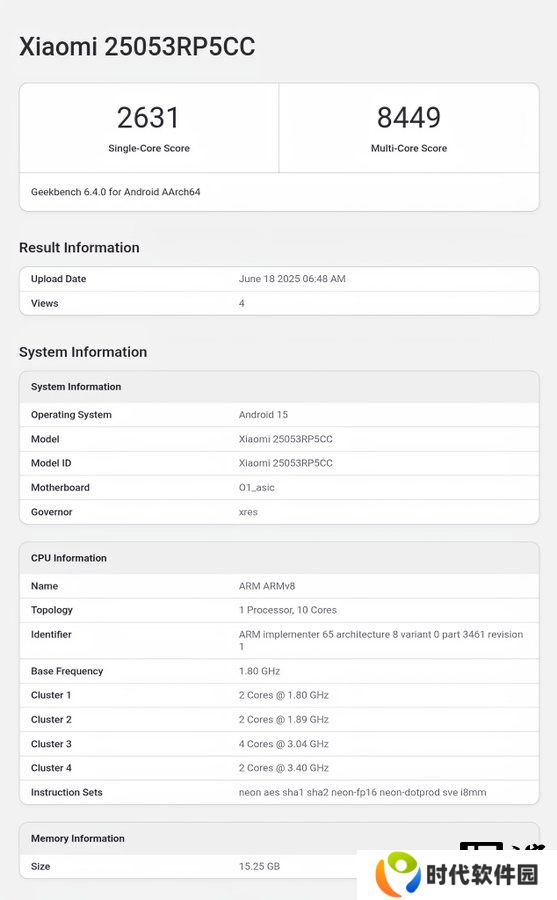Click the large System Information section heading

point(83,352)
